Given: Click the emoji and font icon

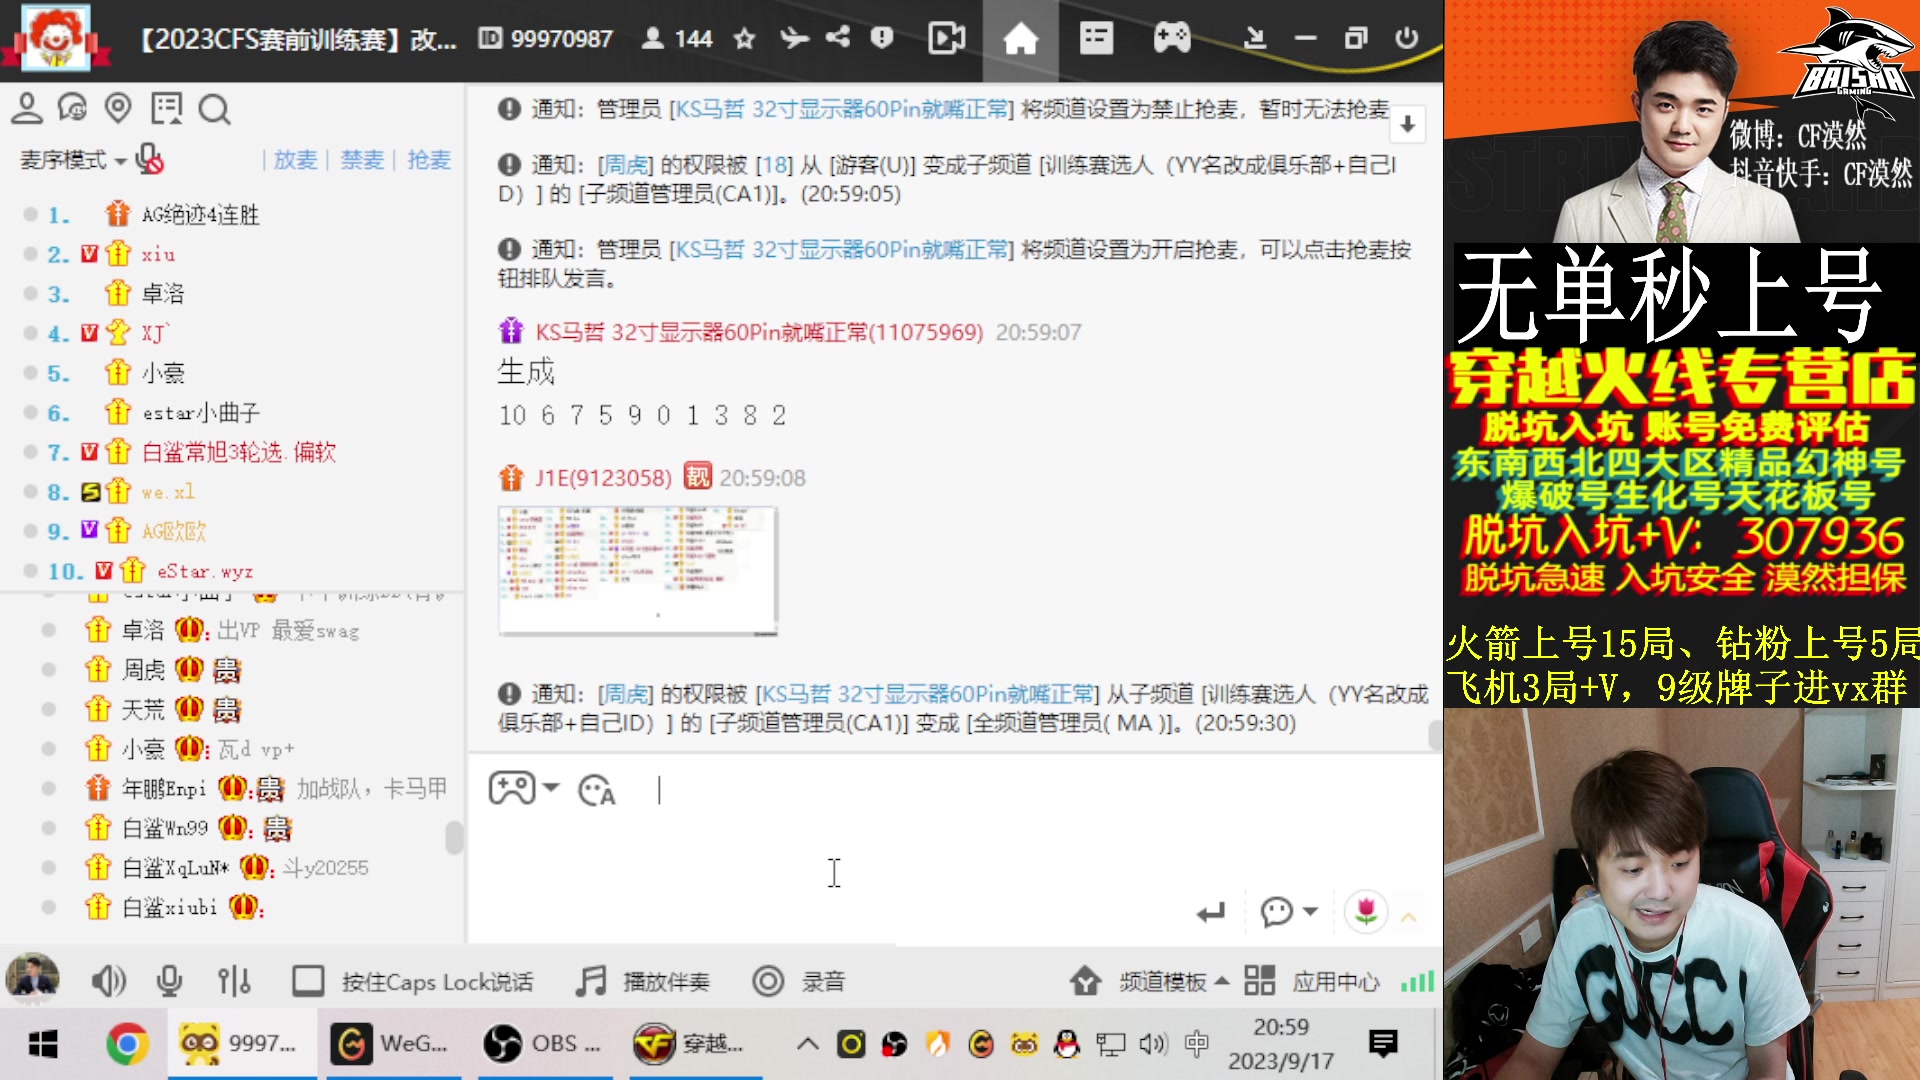Looking at the screenshot, I should 597,790.
